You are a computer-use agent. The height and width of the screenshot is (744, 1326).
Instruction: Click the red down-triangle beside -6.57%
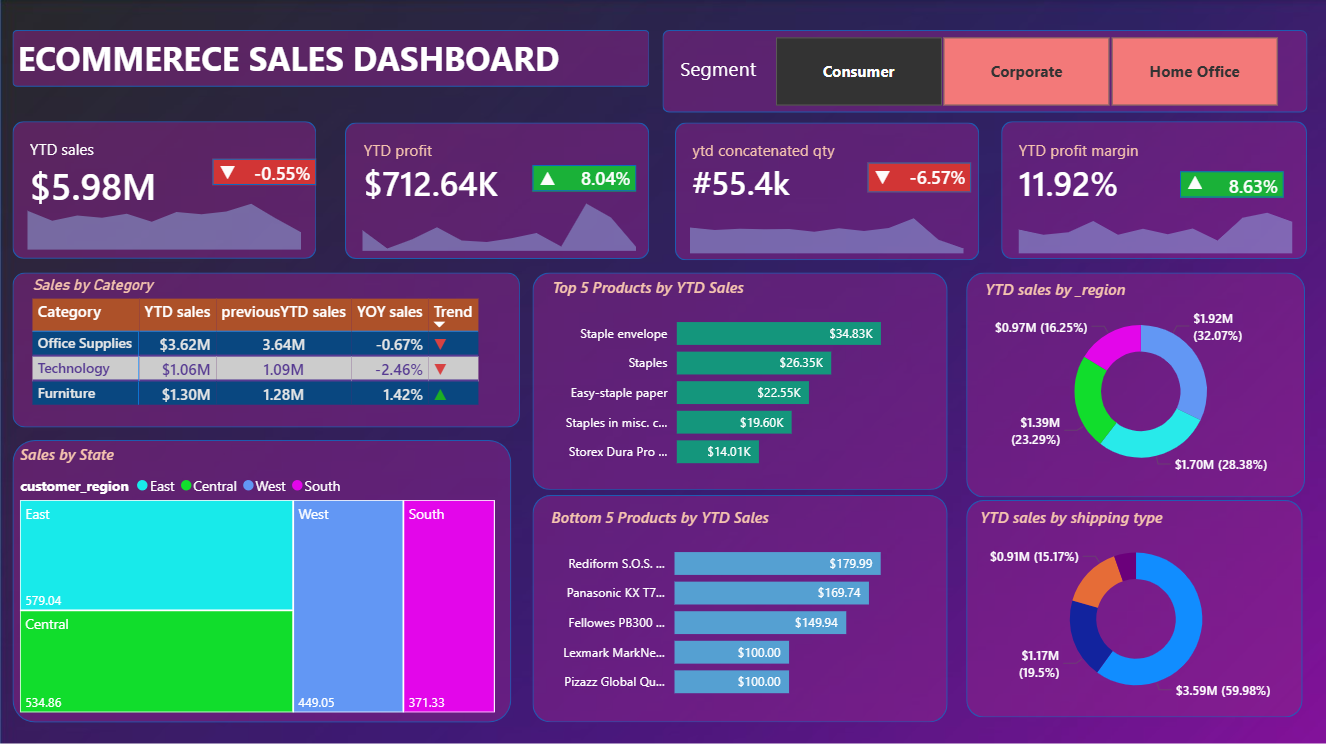pyautogui.click(x=882, y=178)
